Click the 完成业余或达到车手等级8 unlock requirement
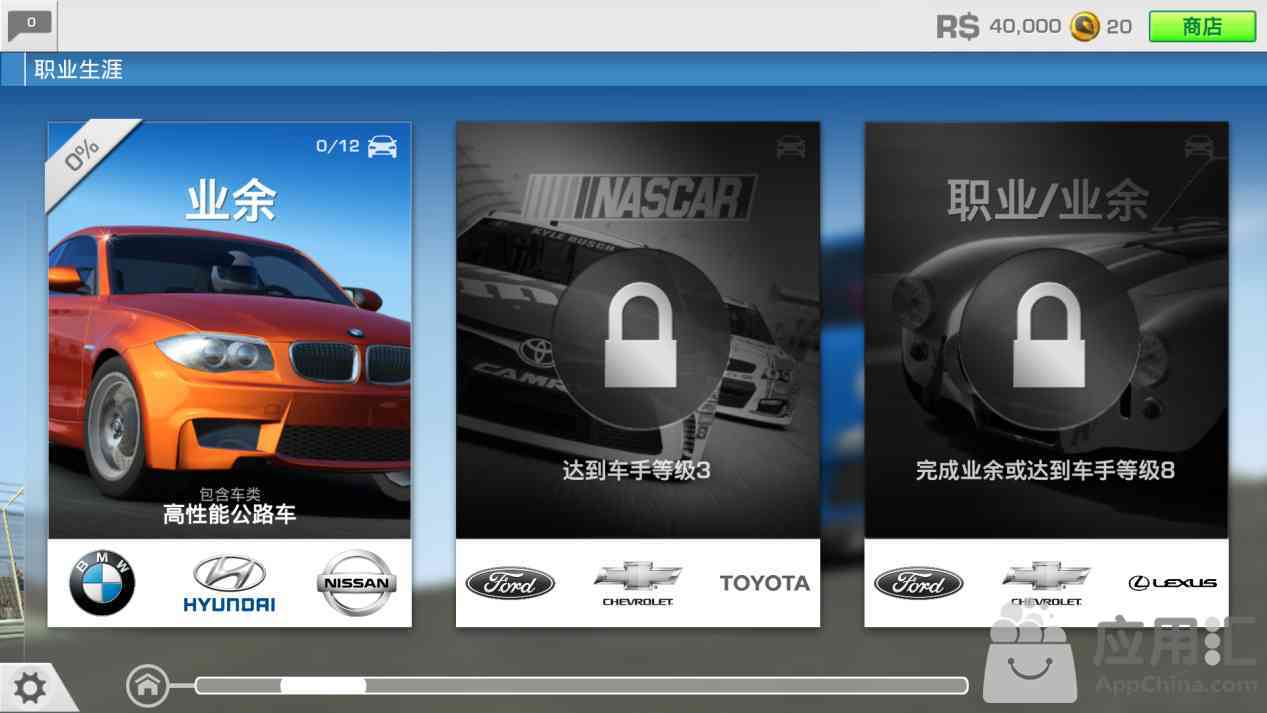This screenshot has height=713, width=1267. tap(1045, 470)
